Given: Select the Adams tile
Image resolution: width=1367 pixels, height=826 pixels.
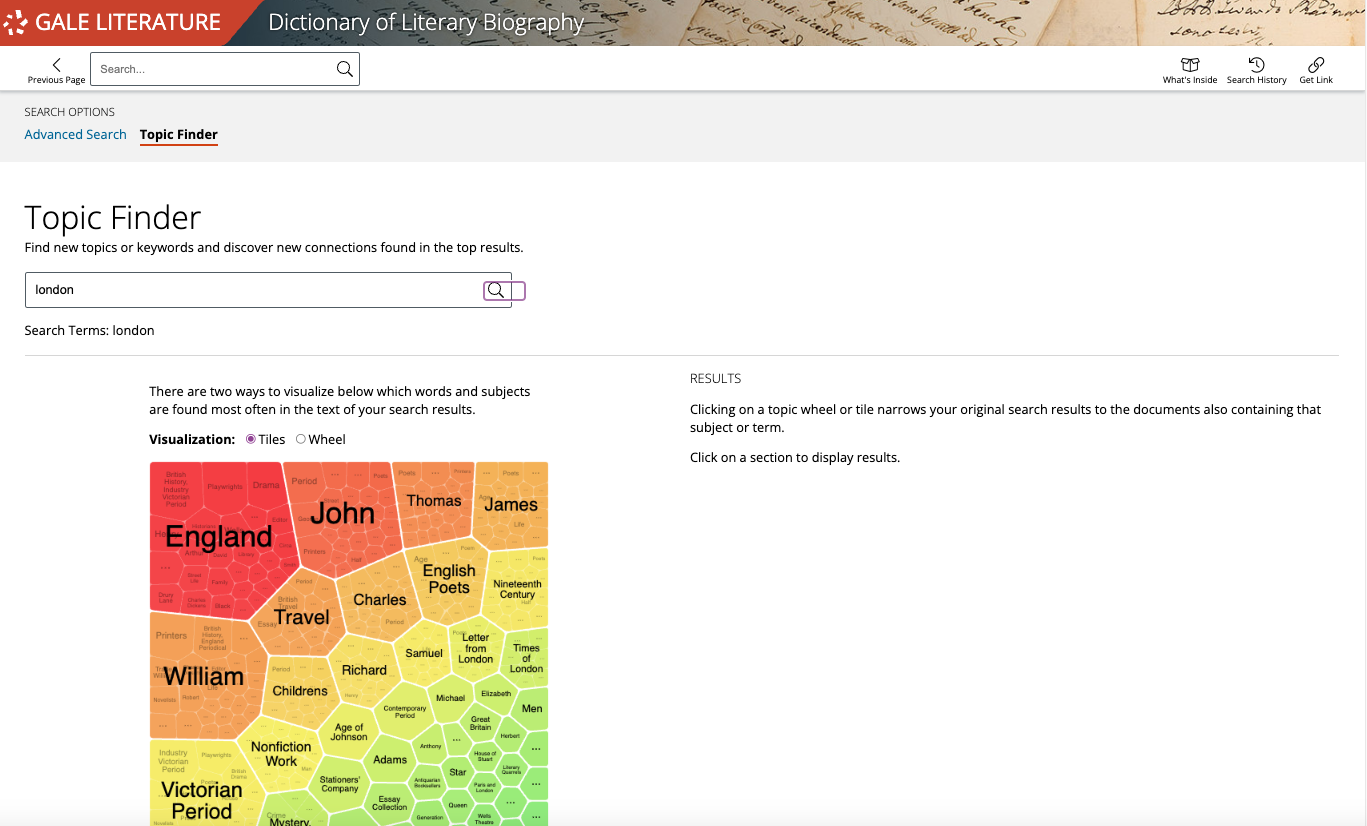Looking at the screenshot, I should pyautogui.click(x=390, y=759).
